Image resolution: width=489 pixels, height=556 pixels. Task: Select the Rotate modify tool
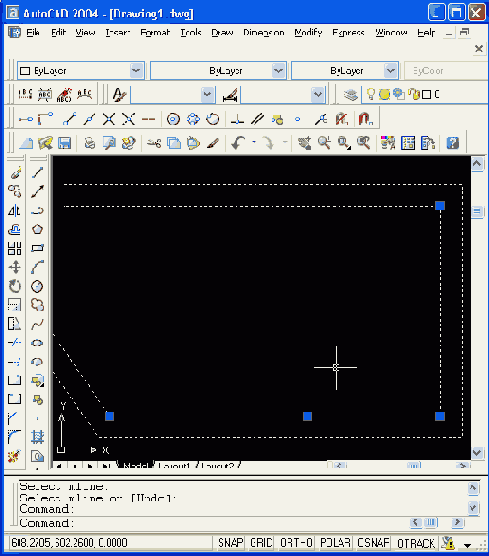click(15, 286)
